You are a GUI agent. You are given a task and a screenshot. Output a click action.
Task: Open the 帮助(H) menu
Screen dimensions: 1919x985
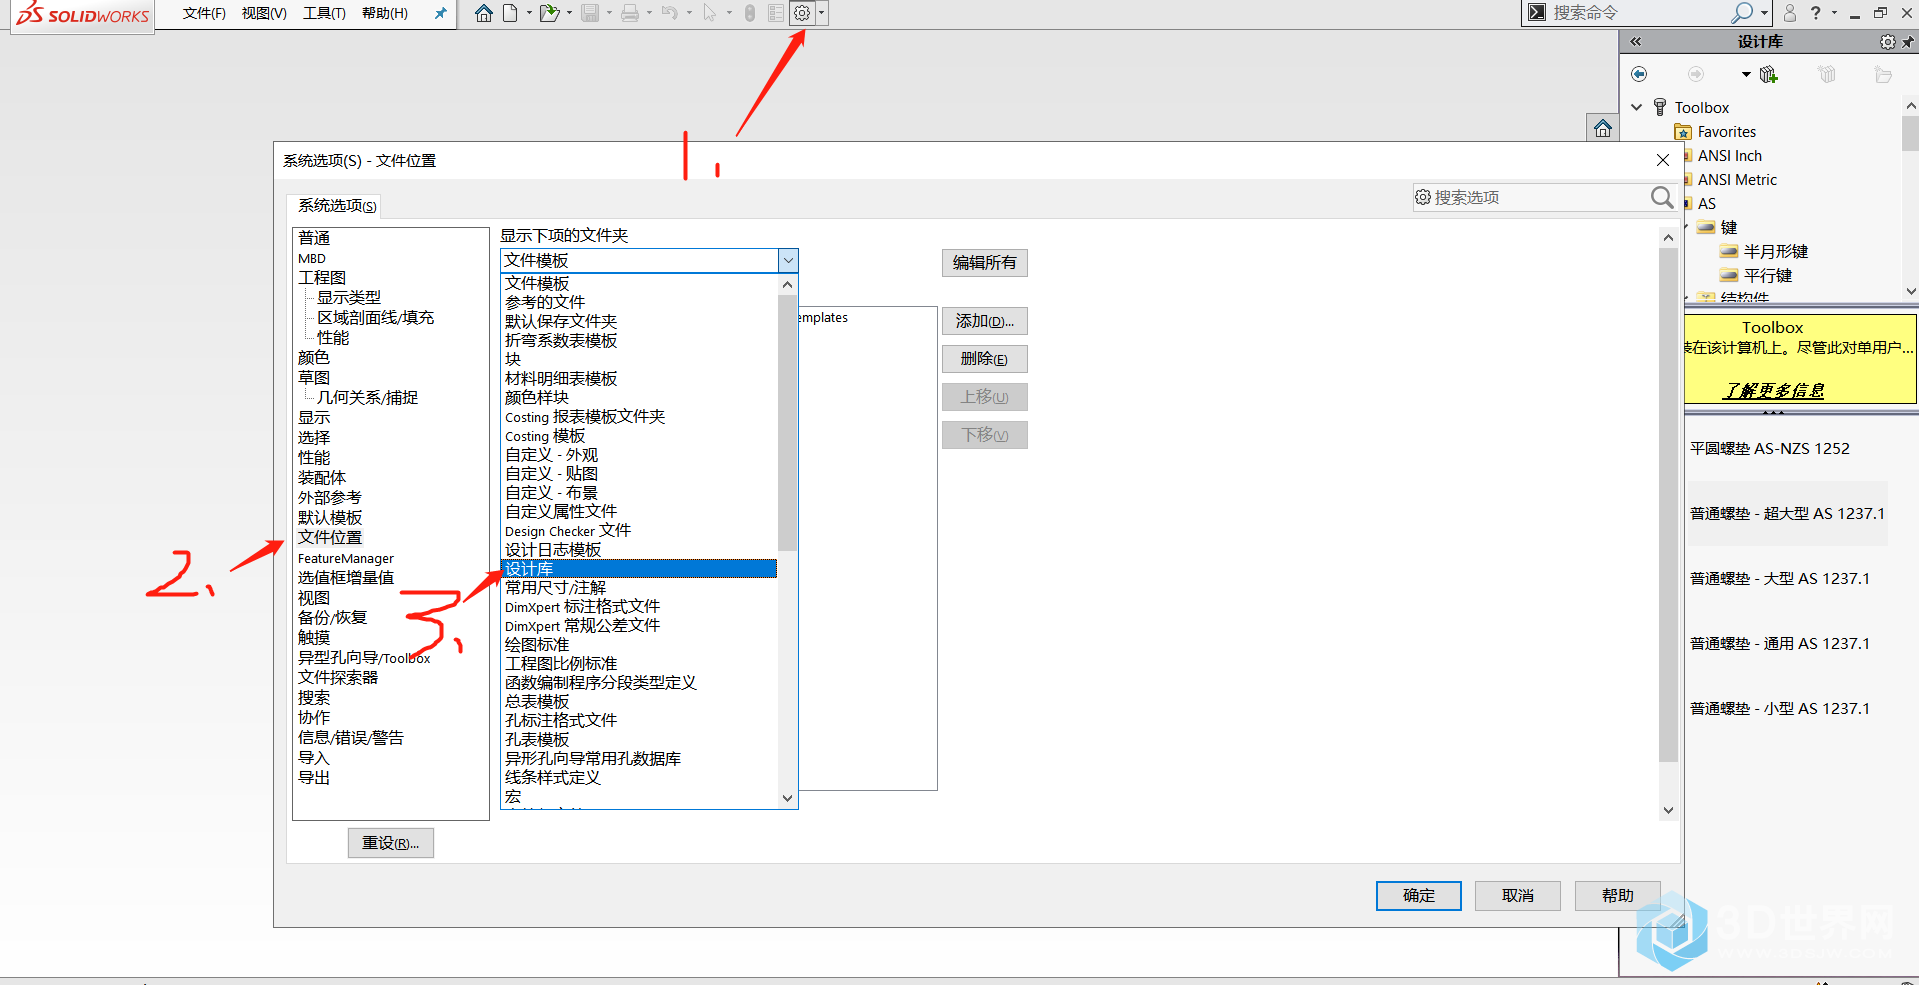[x=385, y=13]
